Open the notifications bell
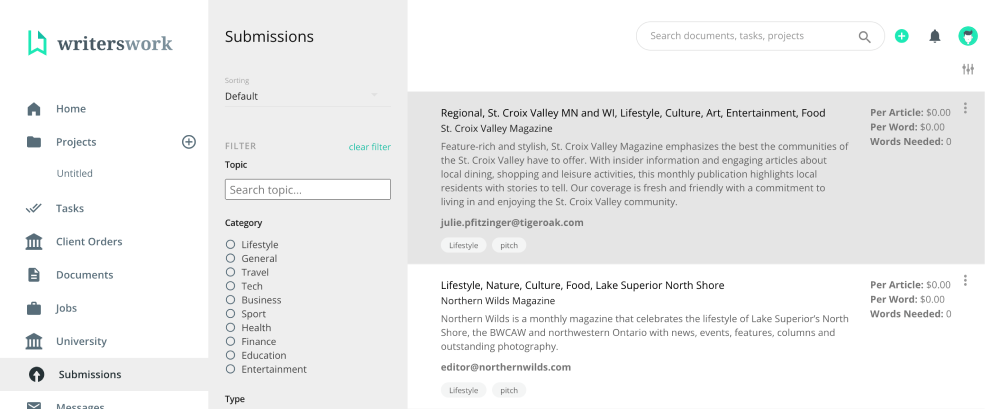Viewport: 1000px width, 409px height. [935, 36]
